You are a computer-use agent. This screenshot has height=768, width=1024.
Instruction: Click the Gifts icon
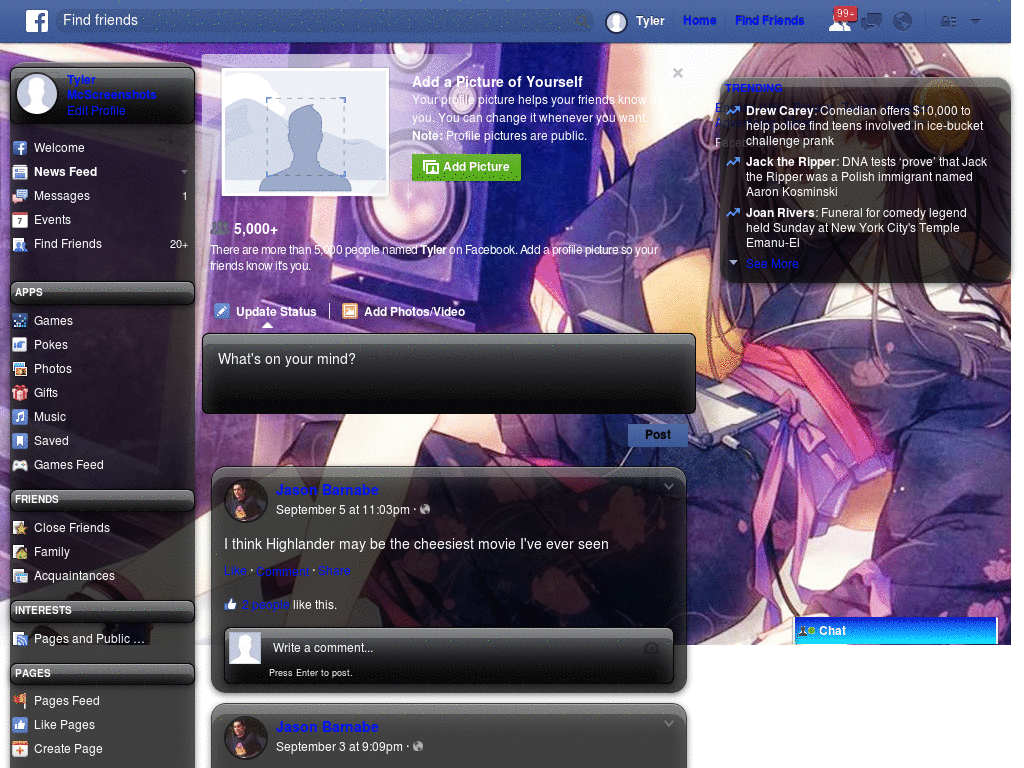20,392
